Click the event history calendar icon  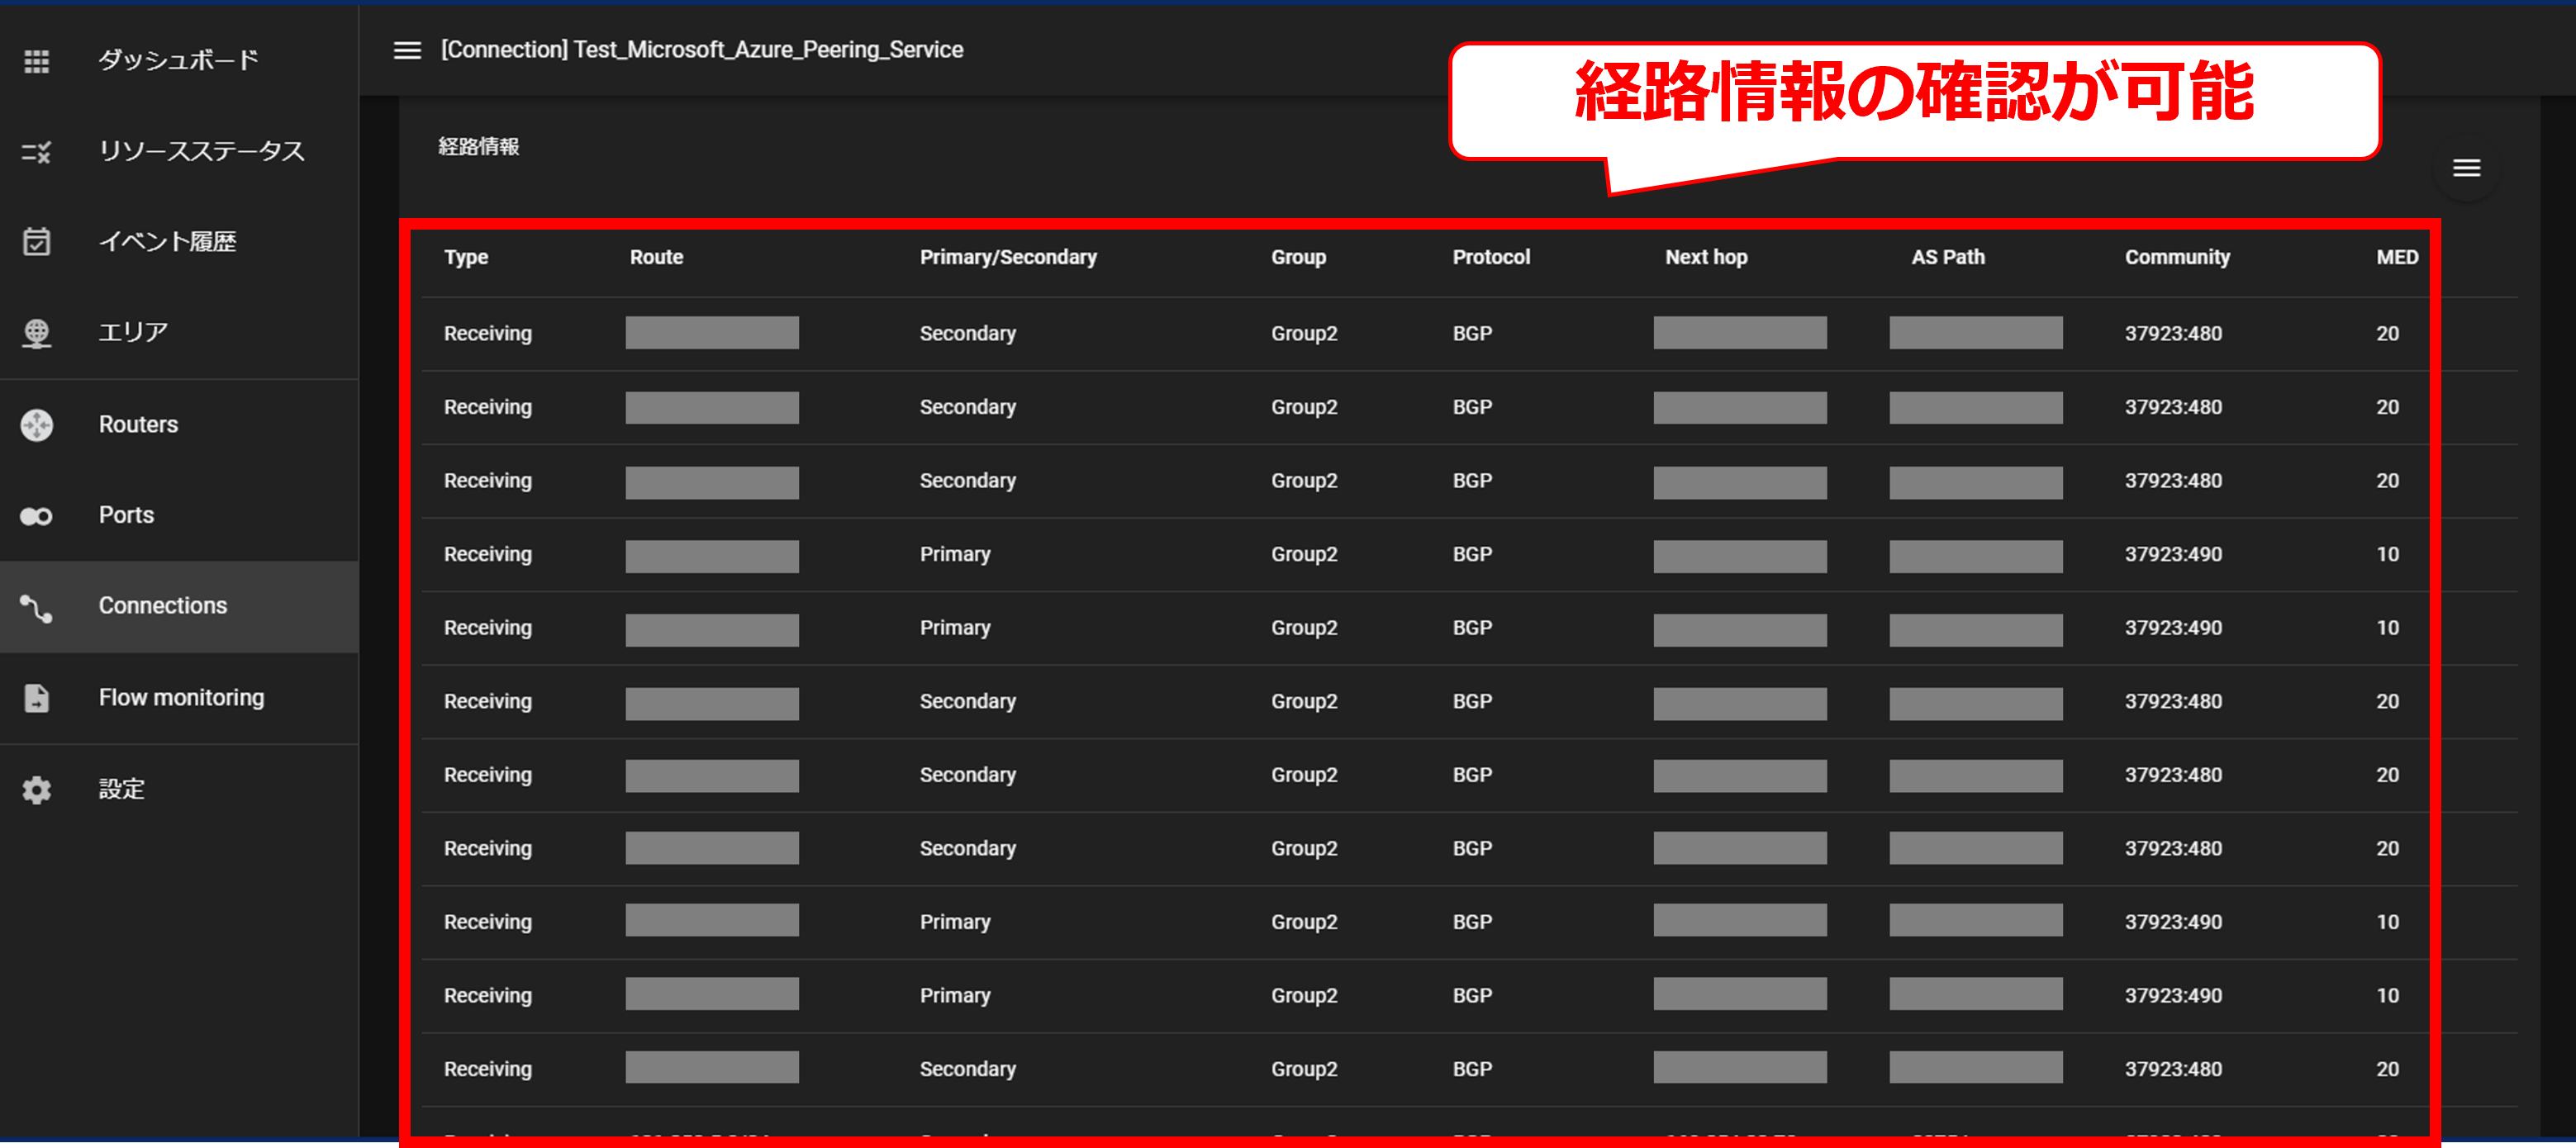pos(37,242)
